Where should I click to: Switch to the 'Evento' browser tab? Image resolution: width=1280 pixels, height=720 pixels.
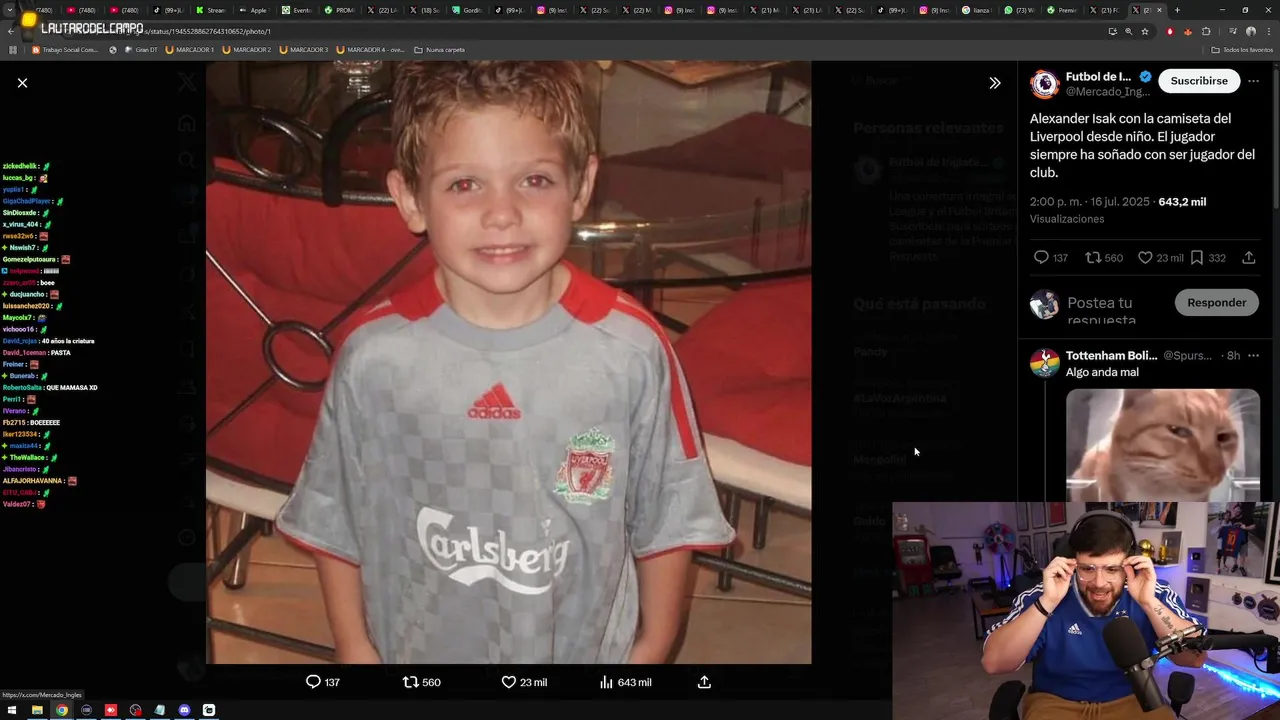296,10
